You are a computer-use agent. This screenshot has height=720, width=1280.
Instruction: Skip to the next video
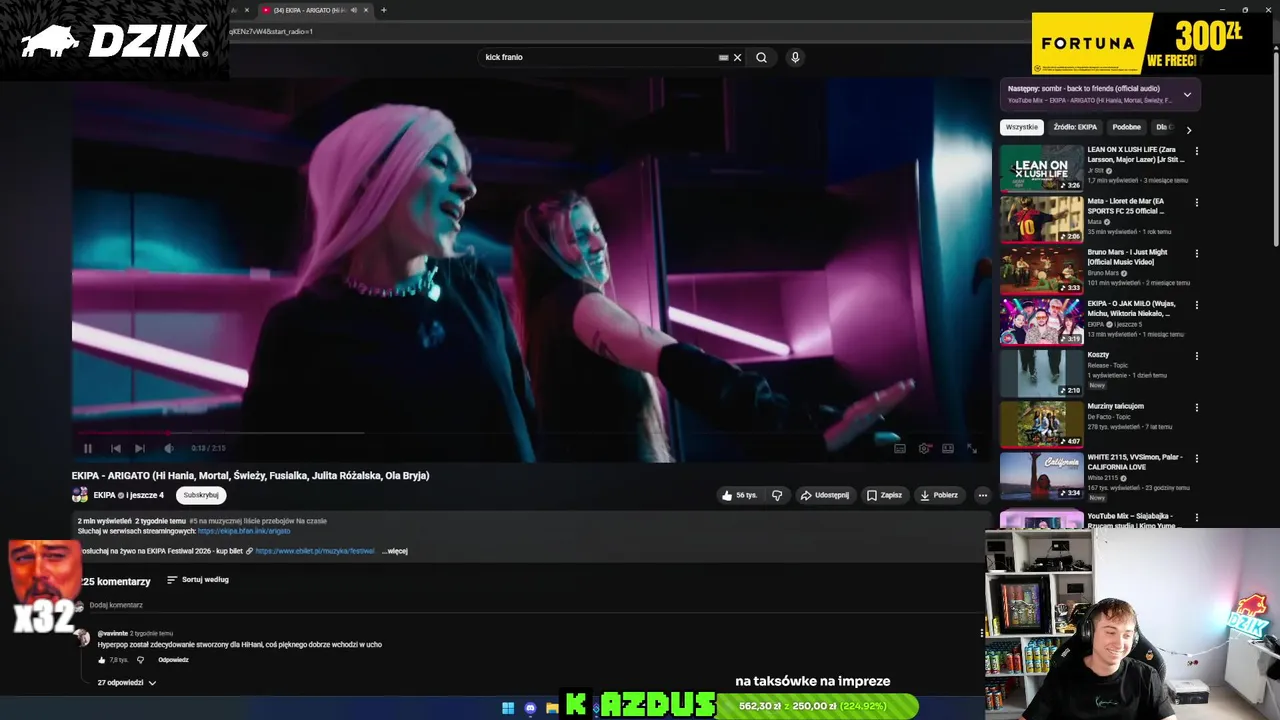pyautogui.click(x=140, y=449)
